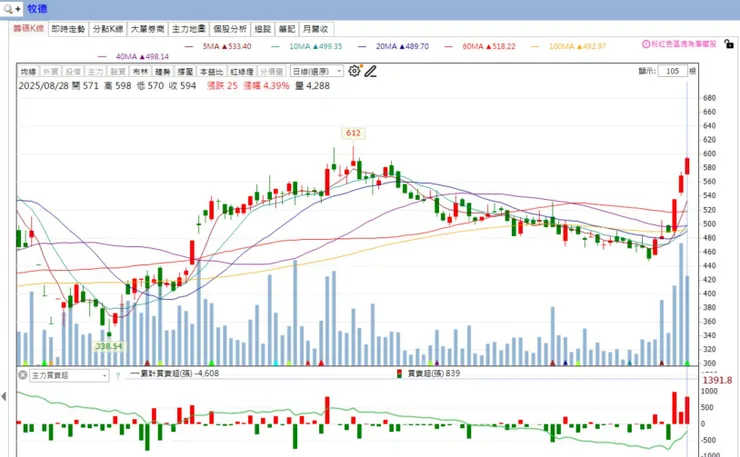Open chart settings gear icon
Screen dimensions: 740x457
point(354,71)
